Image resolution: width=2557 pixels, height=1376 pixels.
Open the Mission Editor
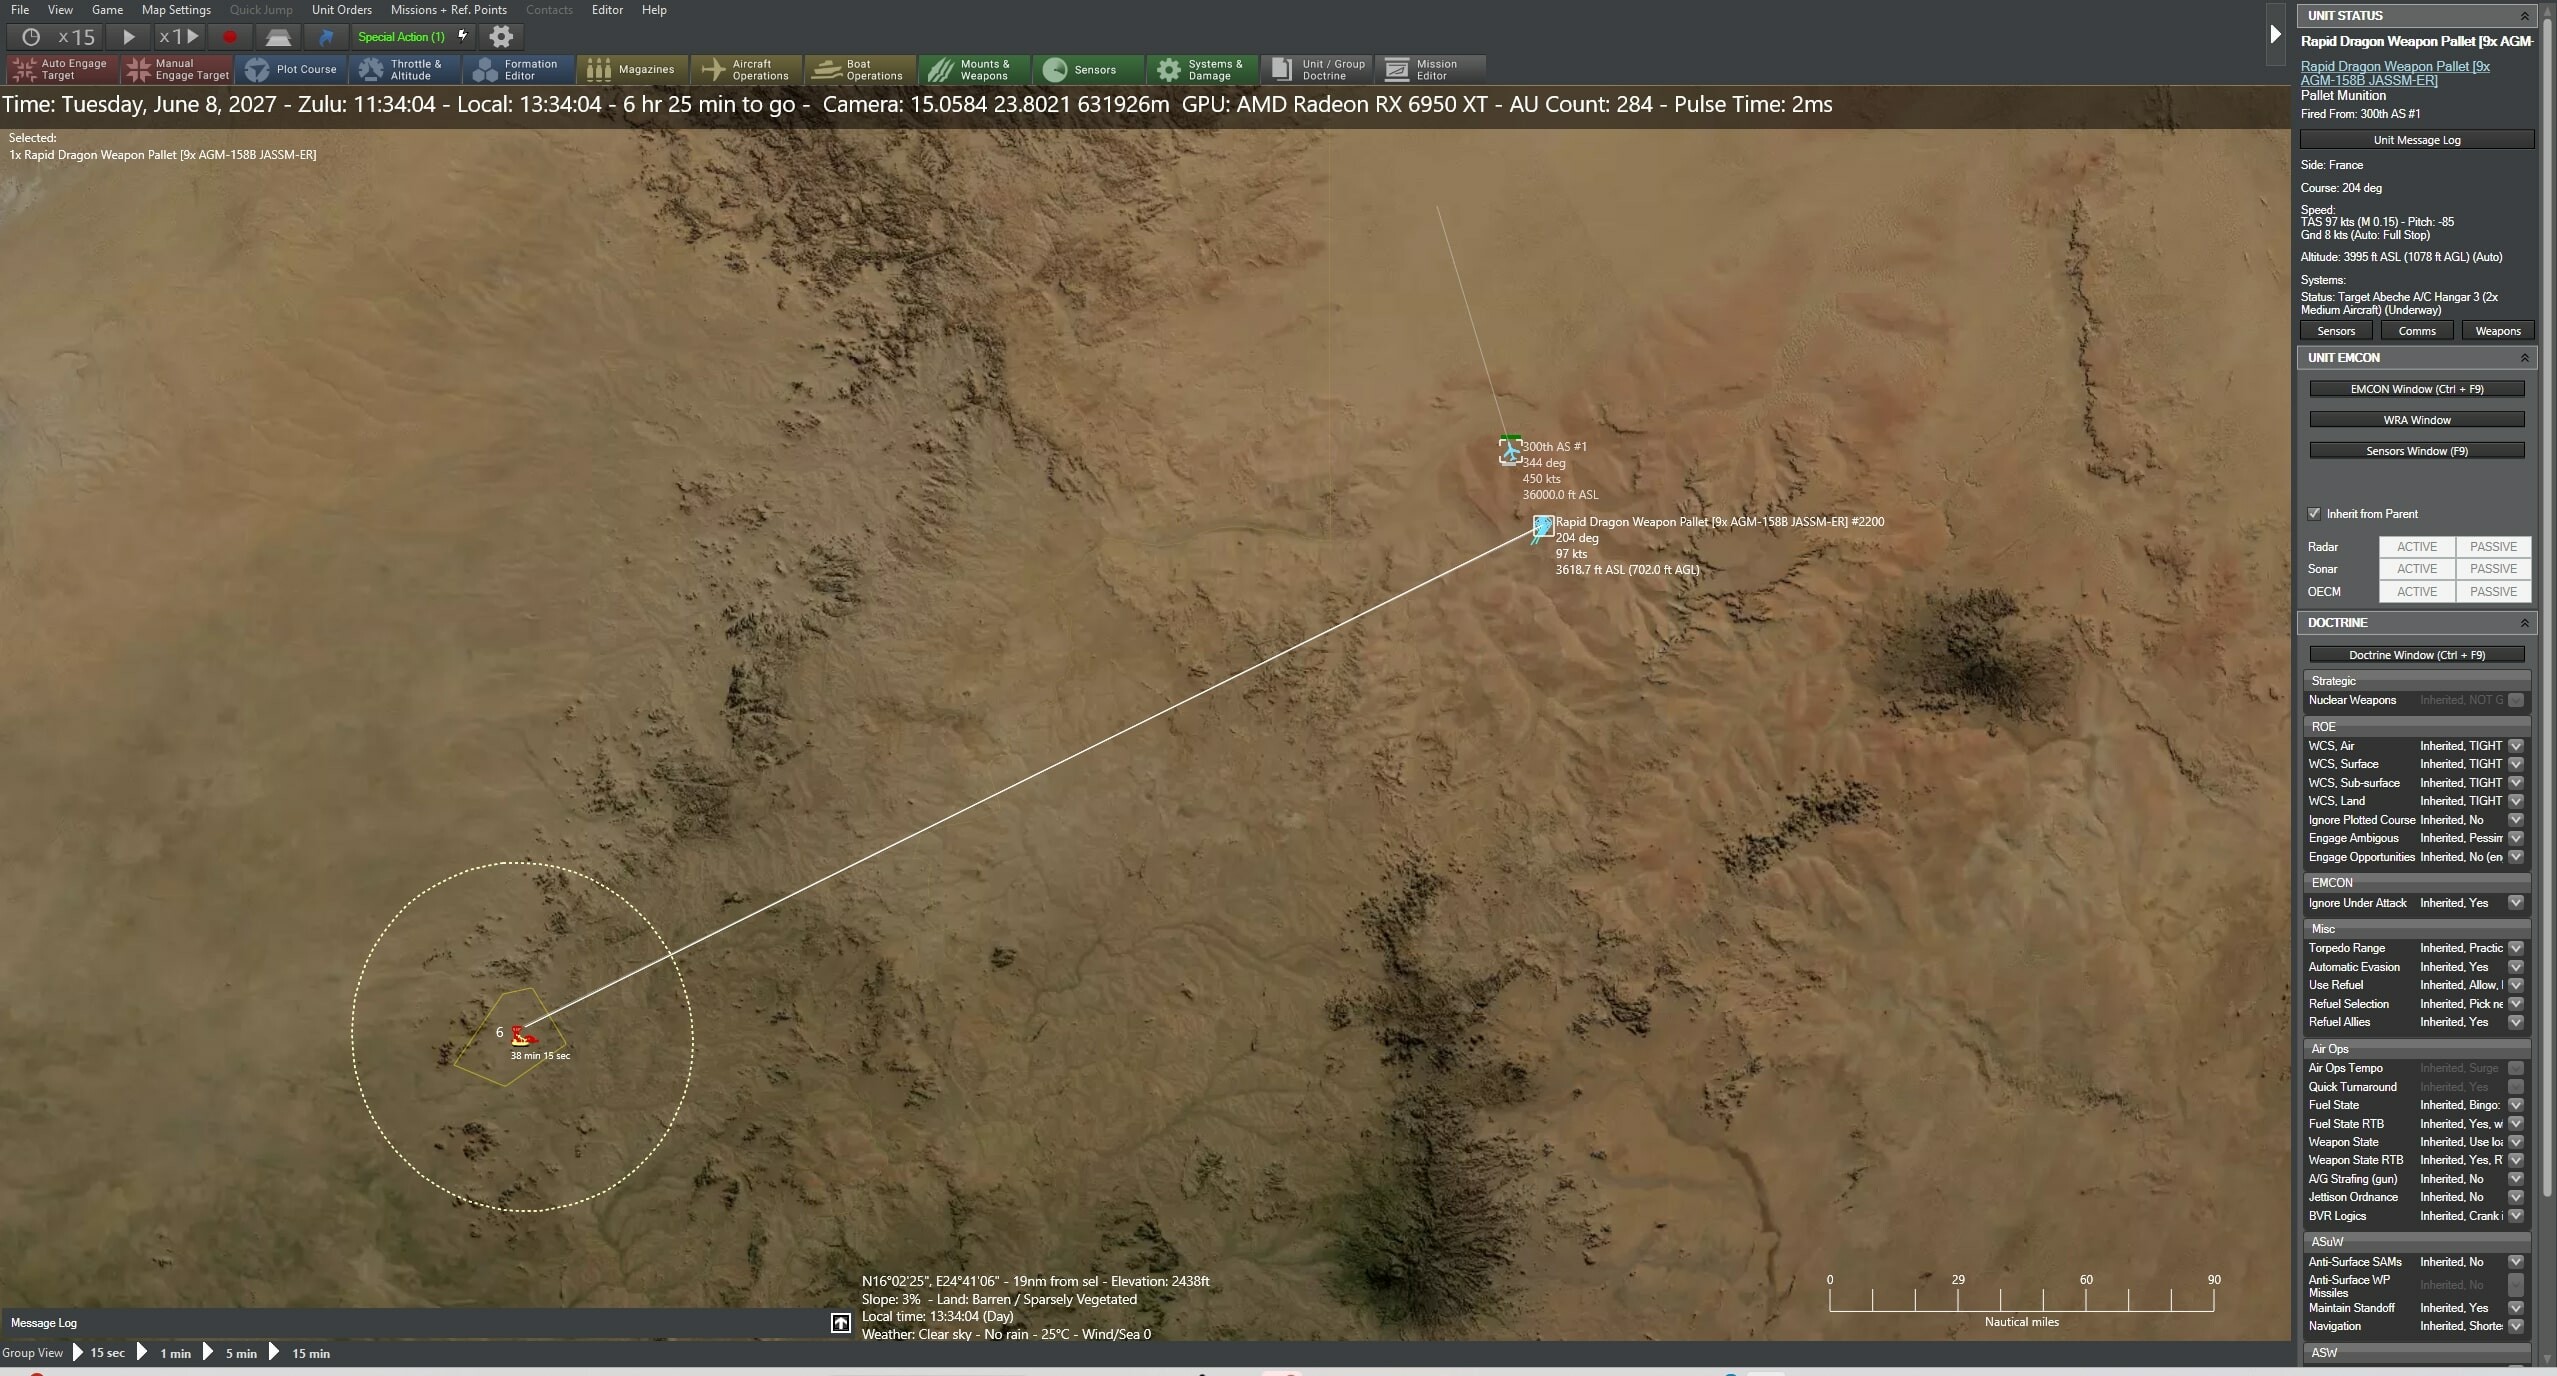(1428, 70)
